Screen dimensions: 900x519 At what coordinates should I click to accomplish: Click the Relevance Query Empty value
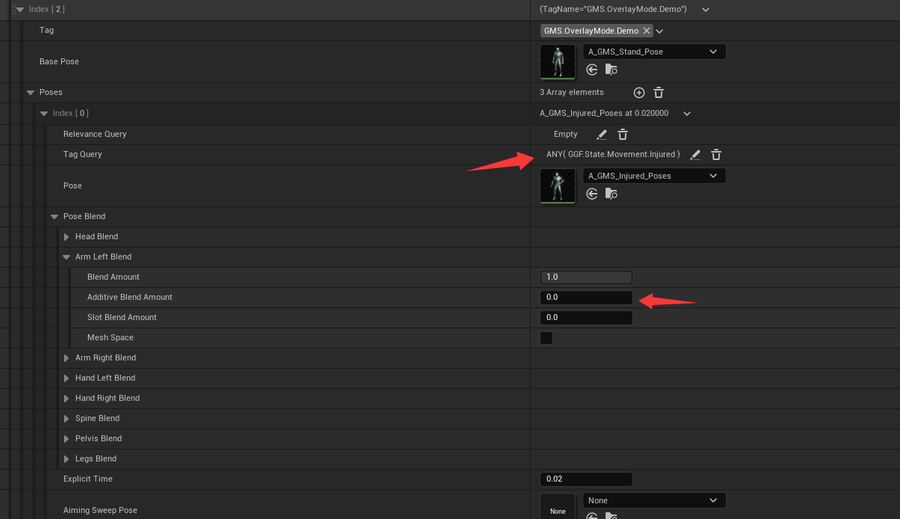(x=565, y=134)
